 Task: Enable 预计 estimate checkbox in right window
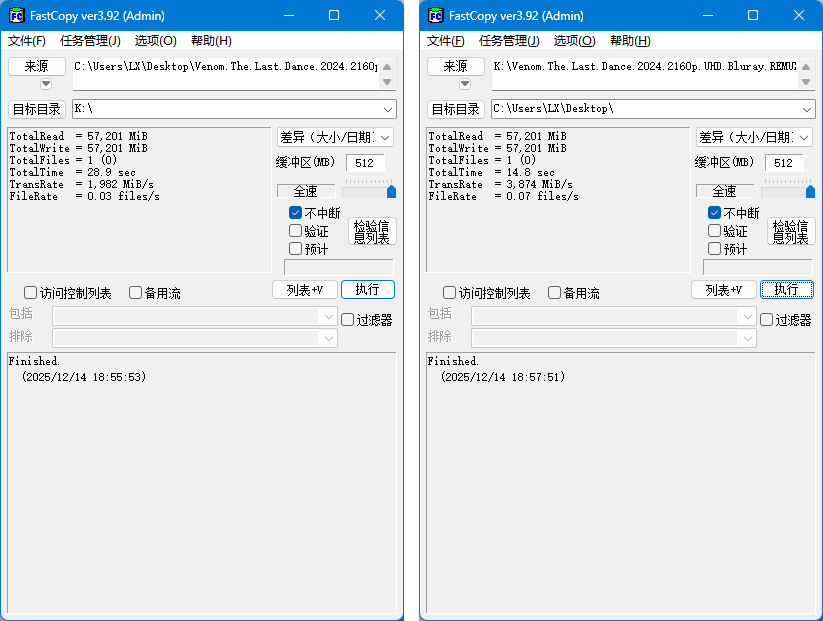pyautogui.click(x=714, y=248)
